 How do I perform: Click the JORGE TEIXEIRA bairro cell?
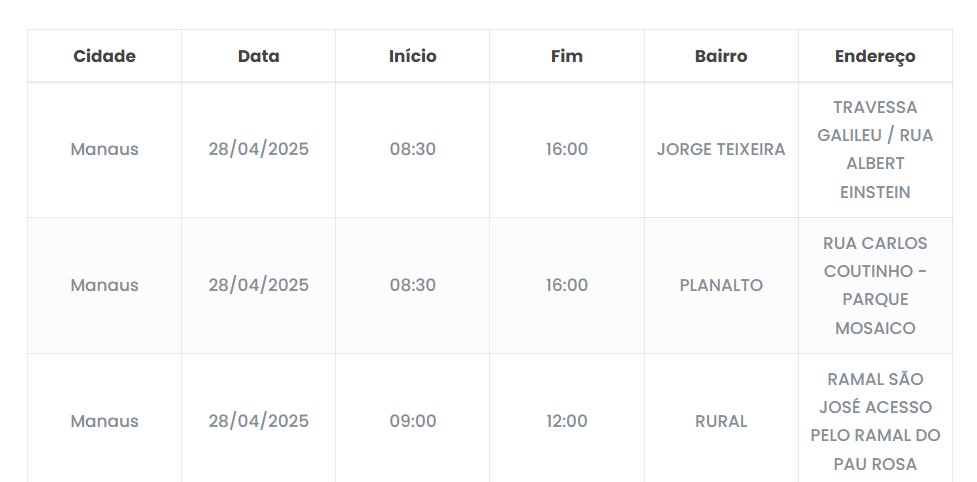point(720,149)
